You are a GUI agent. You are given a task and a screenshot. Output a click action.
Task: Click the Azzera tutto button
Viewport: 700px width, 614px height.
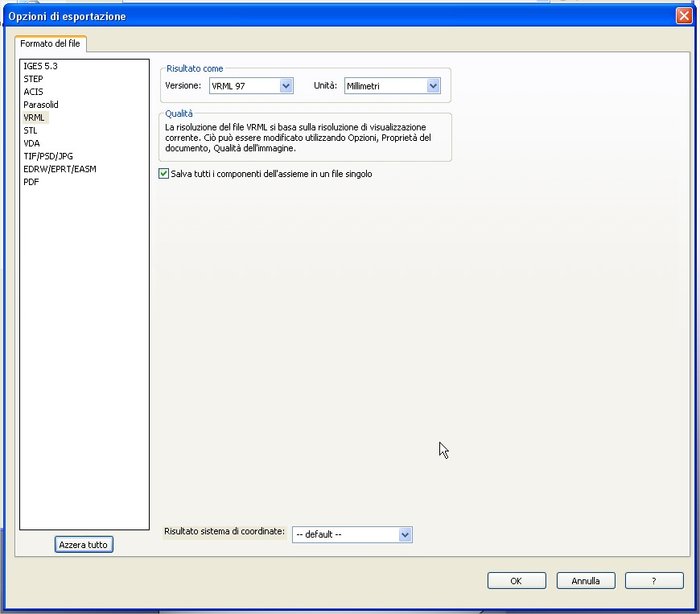[x=83, y=545]
